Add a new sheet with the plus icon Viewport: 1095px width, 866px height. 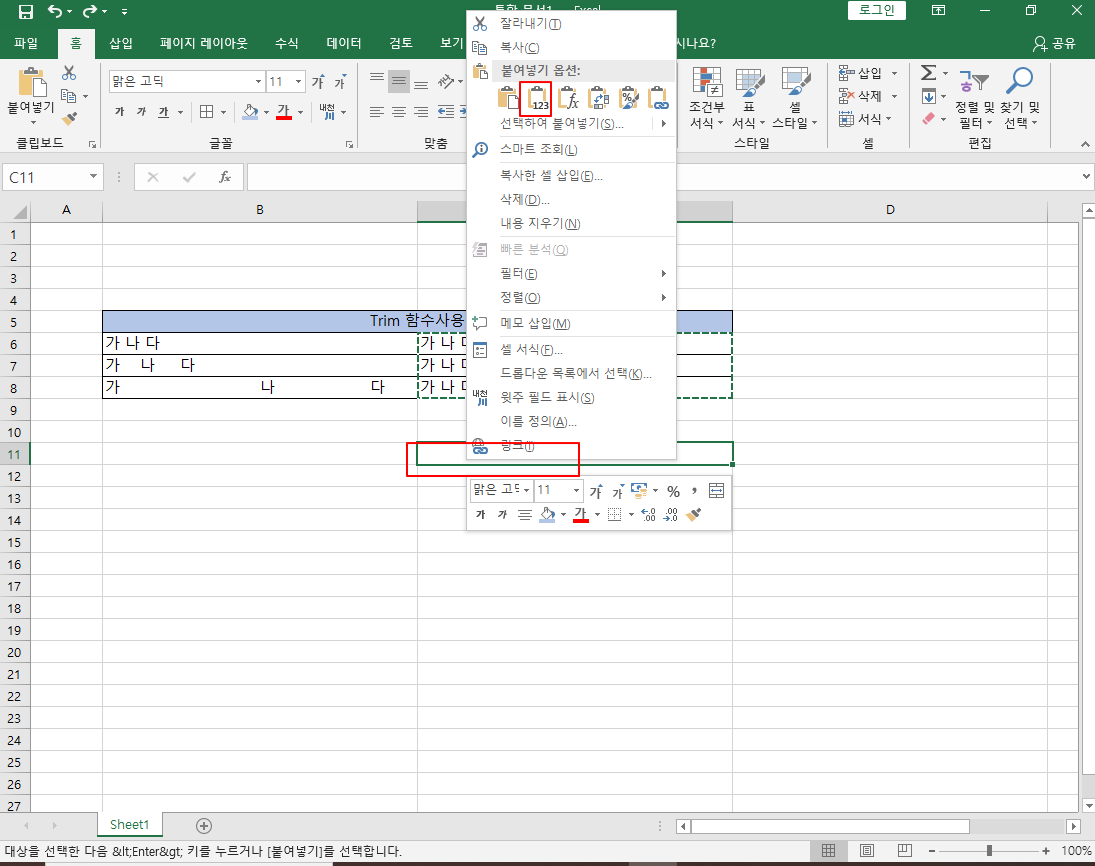coord(204,825)
